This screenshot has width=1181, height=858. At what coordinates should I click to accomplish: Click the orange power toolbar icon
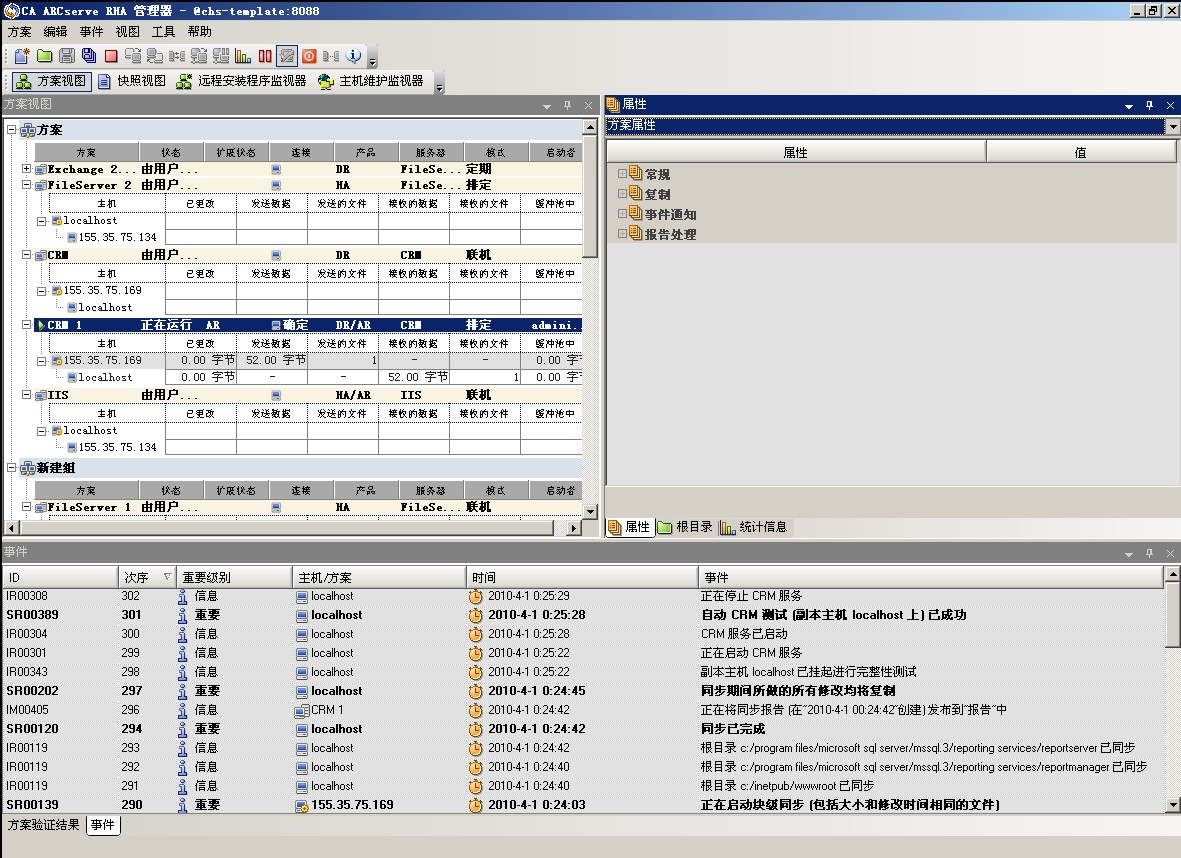coord(309,56)
